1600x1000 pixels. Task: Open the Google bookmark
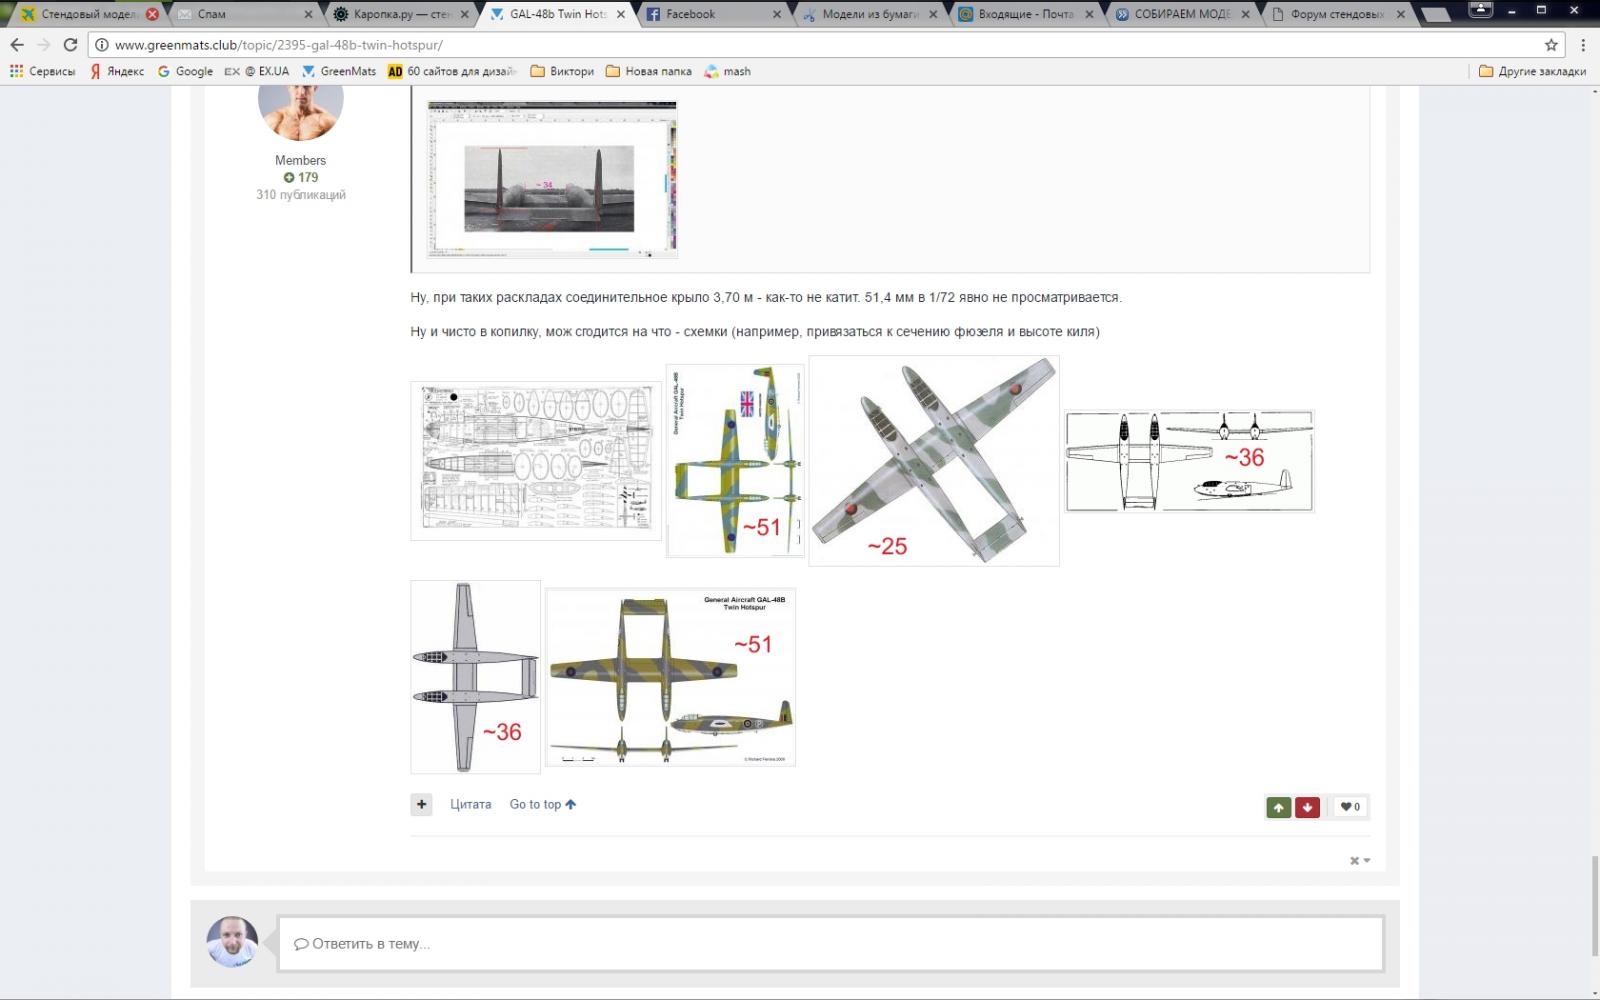point(185,71)
